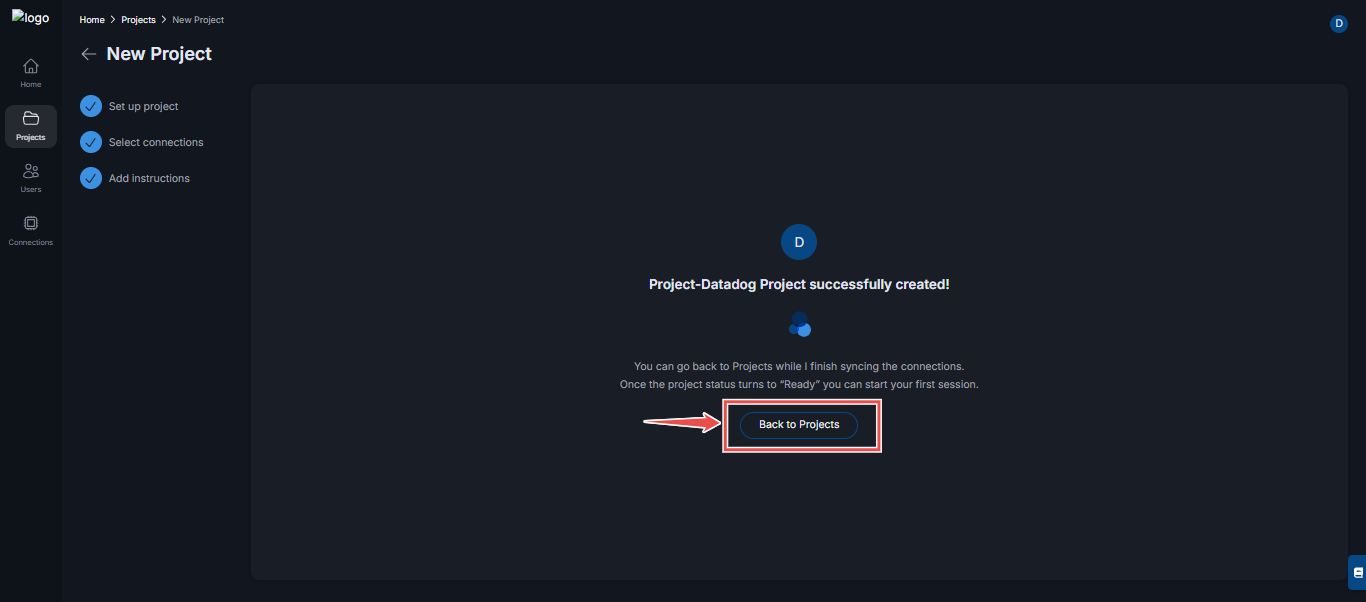1366x602 pixels.
Task: Click the Home breadcrumb link
Action: 92,20
